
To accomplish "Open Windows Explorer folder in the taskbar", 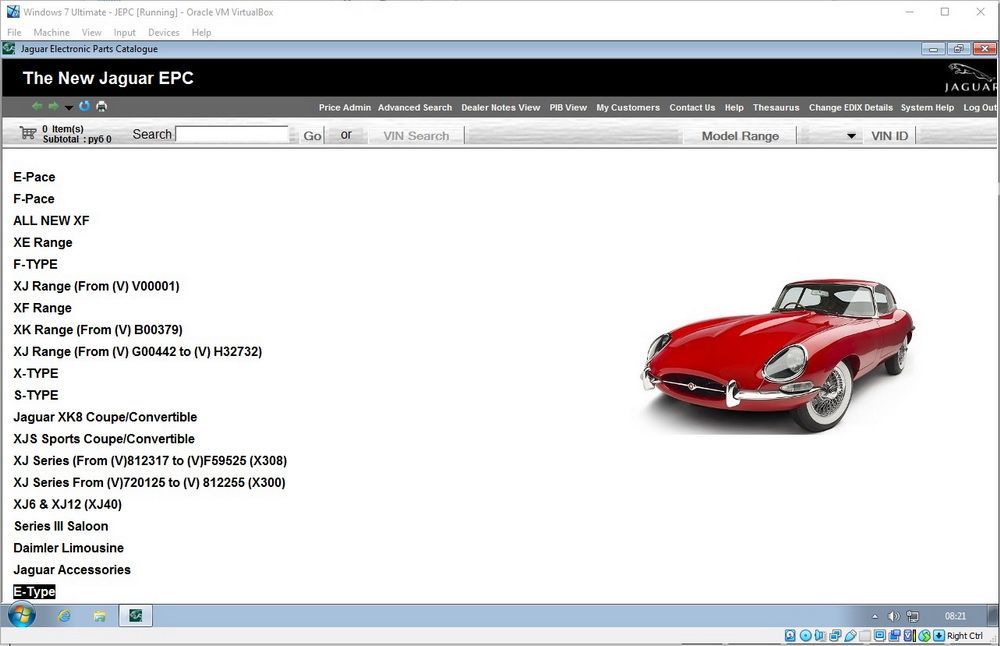I will coord(100,615).
